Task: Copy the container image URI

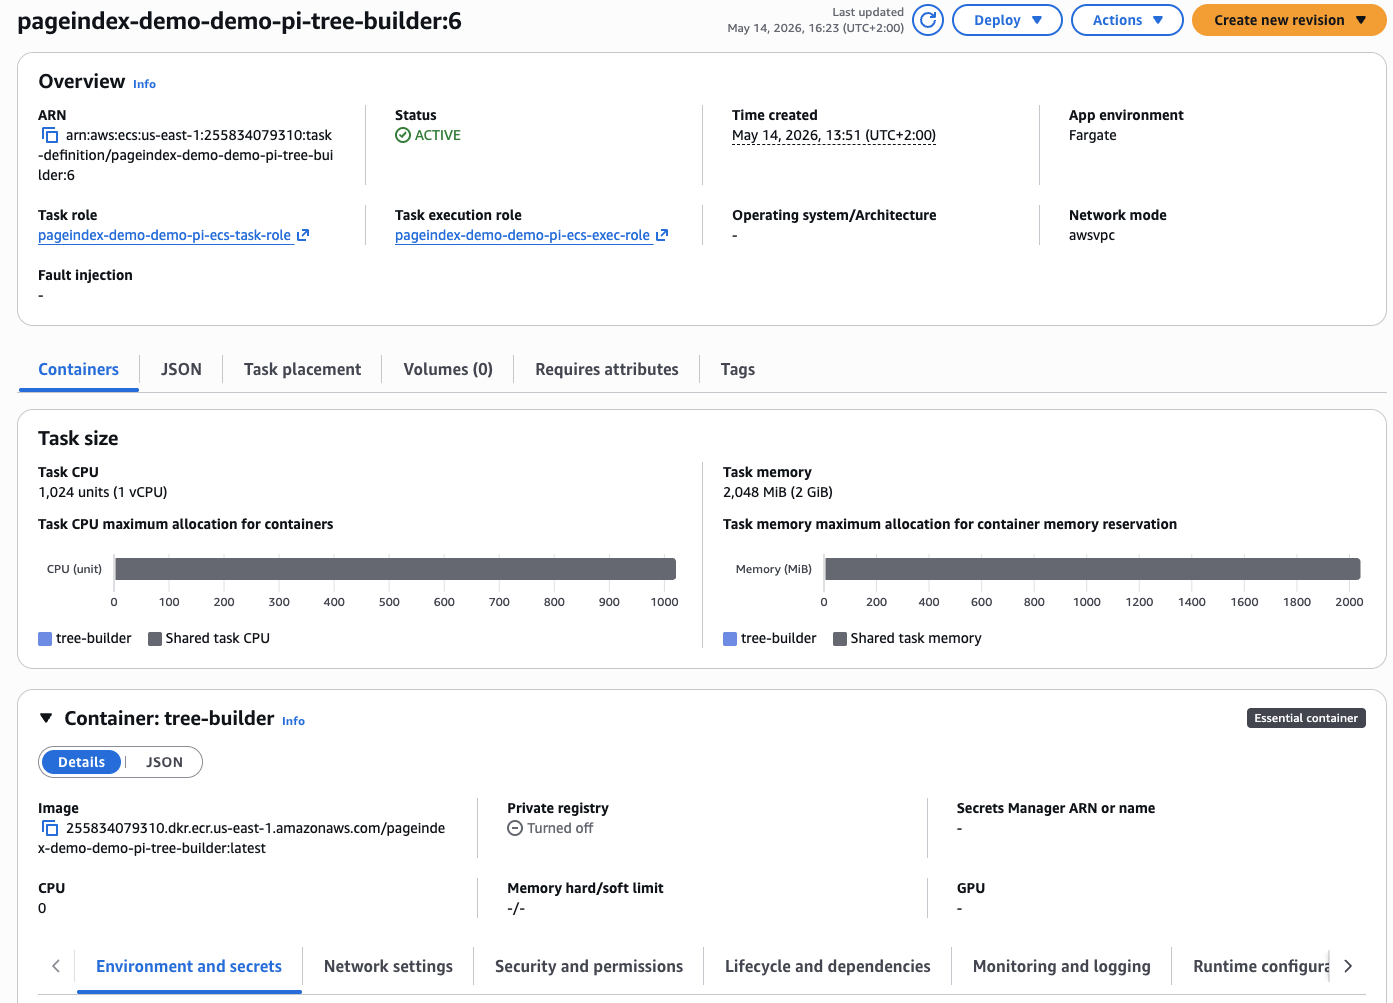Action: tap(50, 828)
